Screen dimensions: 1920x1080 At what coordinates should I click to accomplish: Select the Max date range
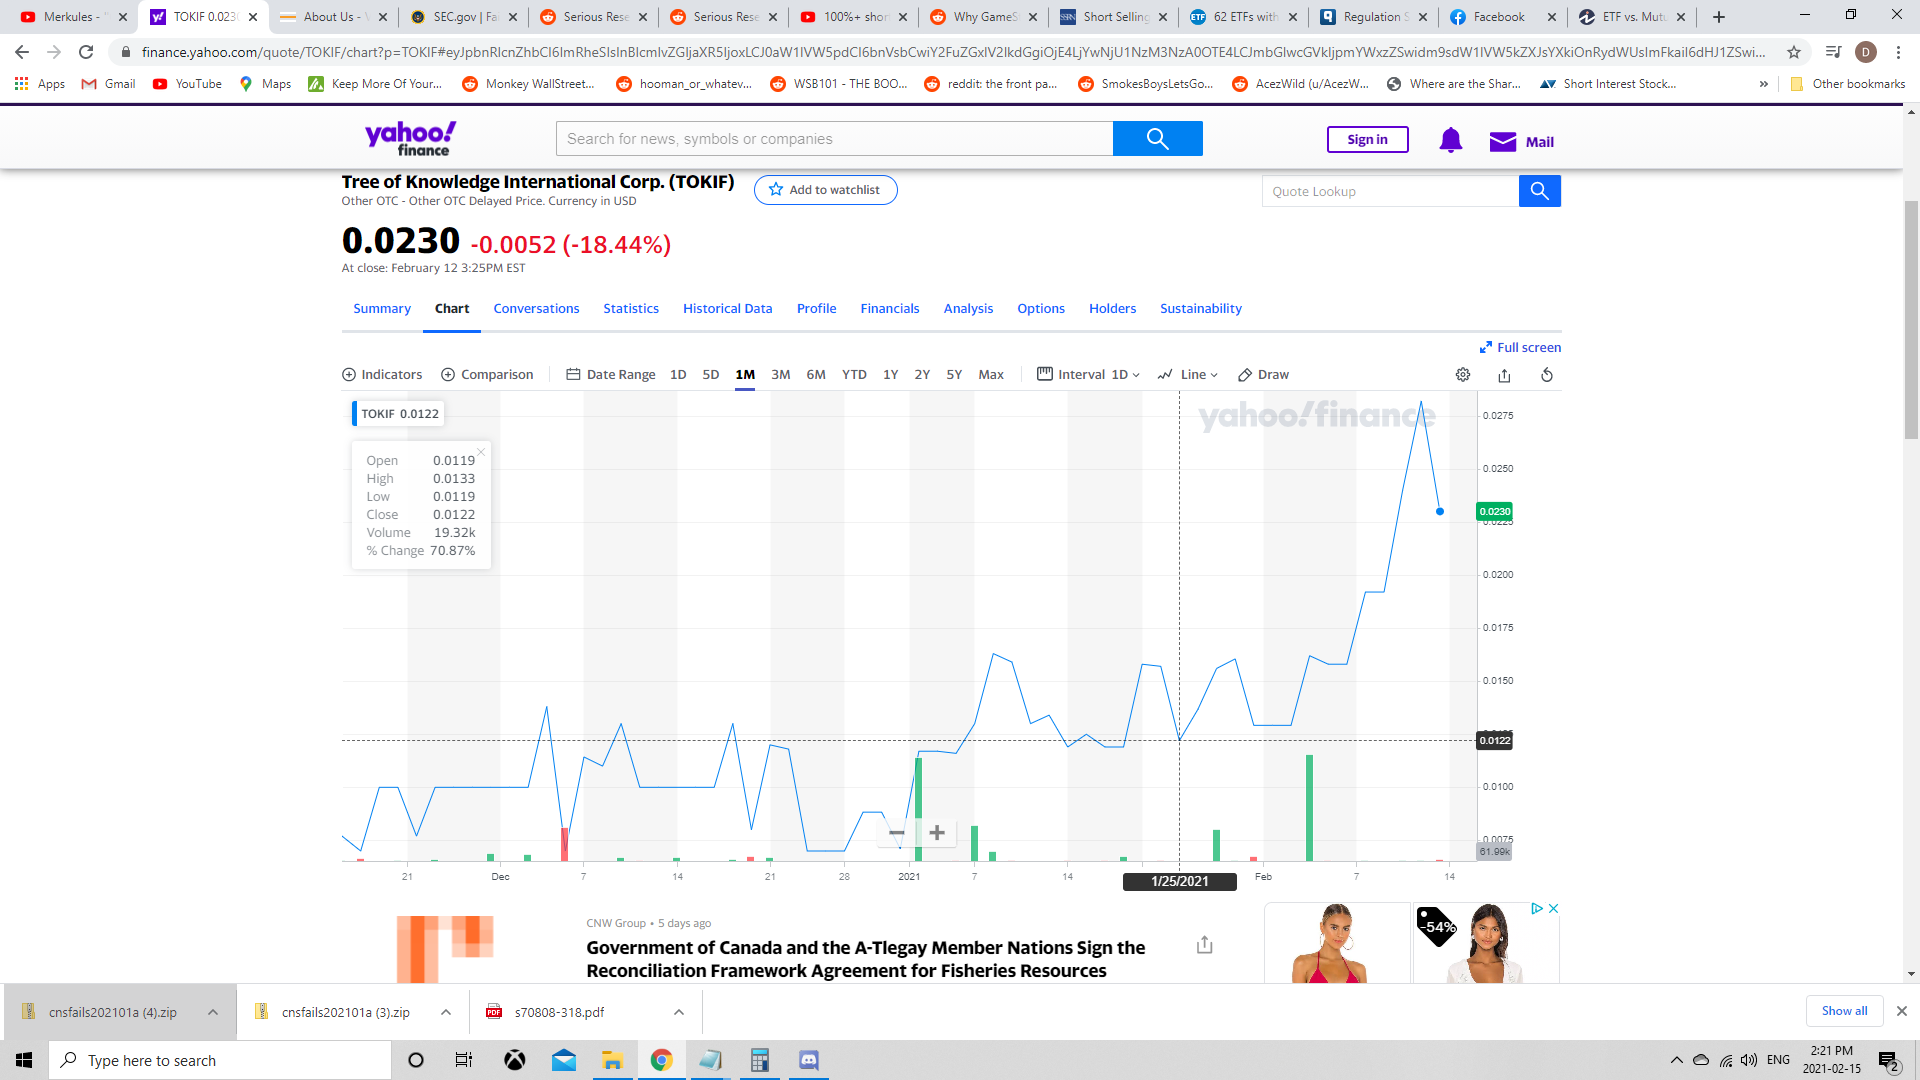[991, 375]
